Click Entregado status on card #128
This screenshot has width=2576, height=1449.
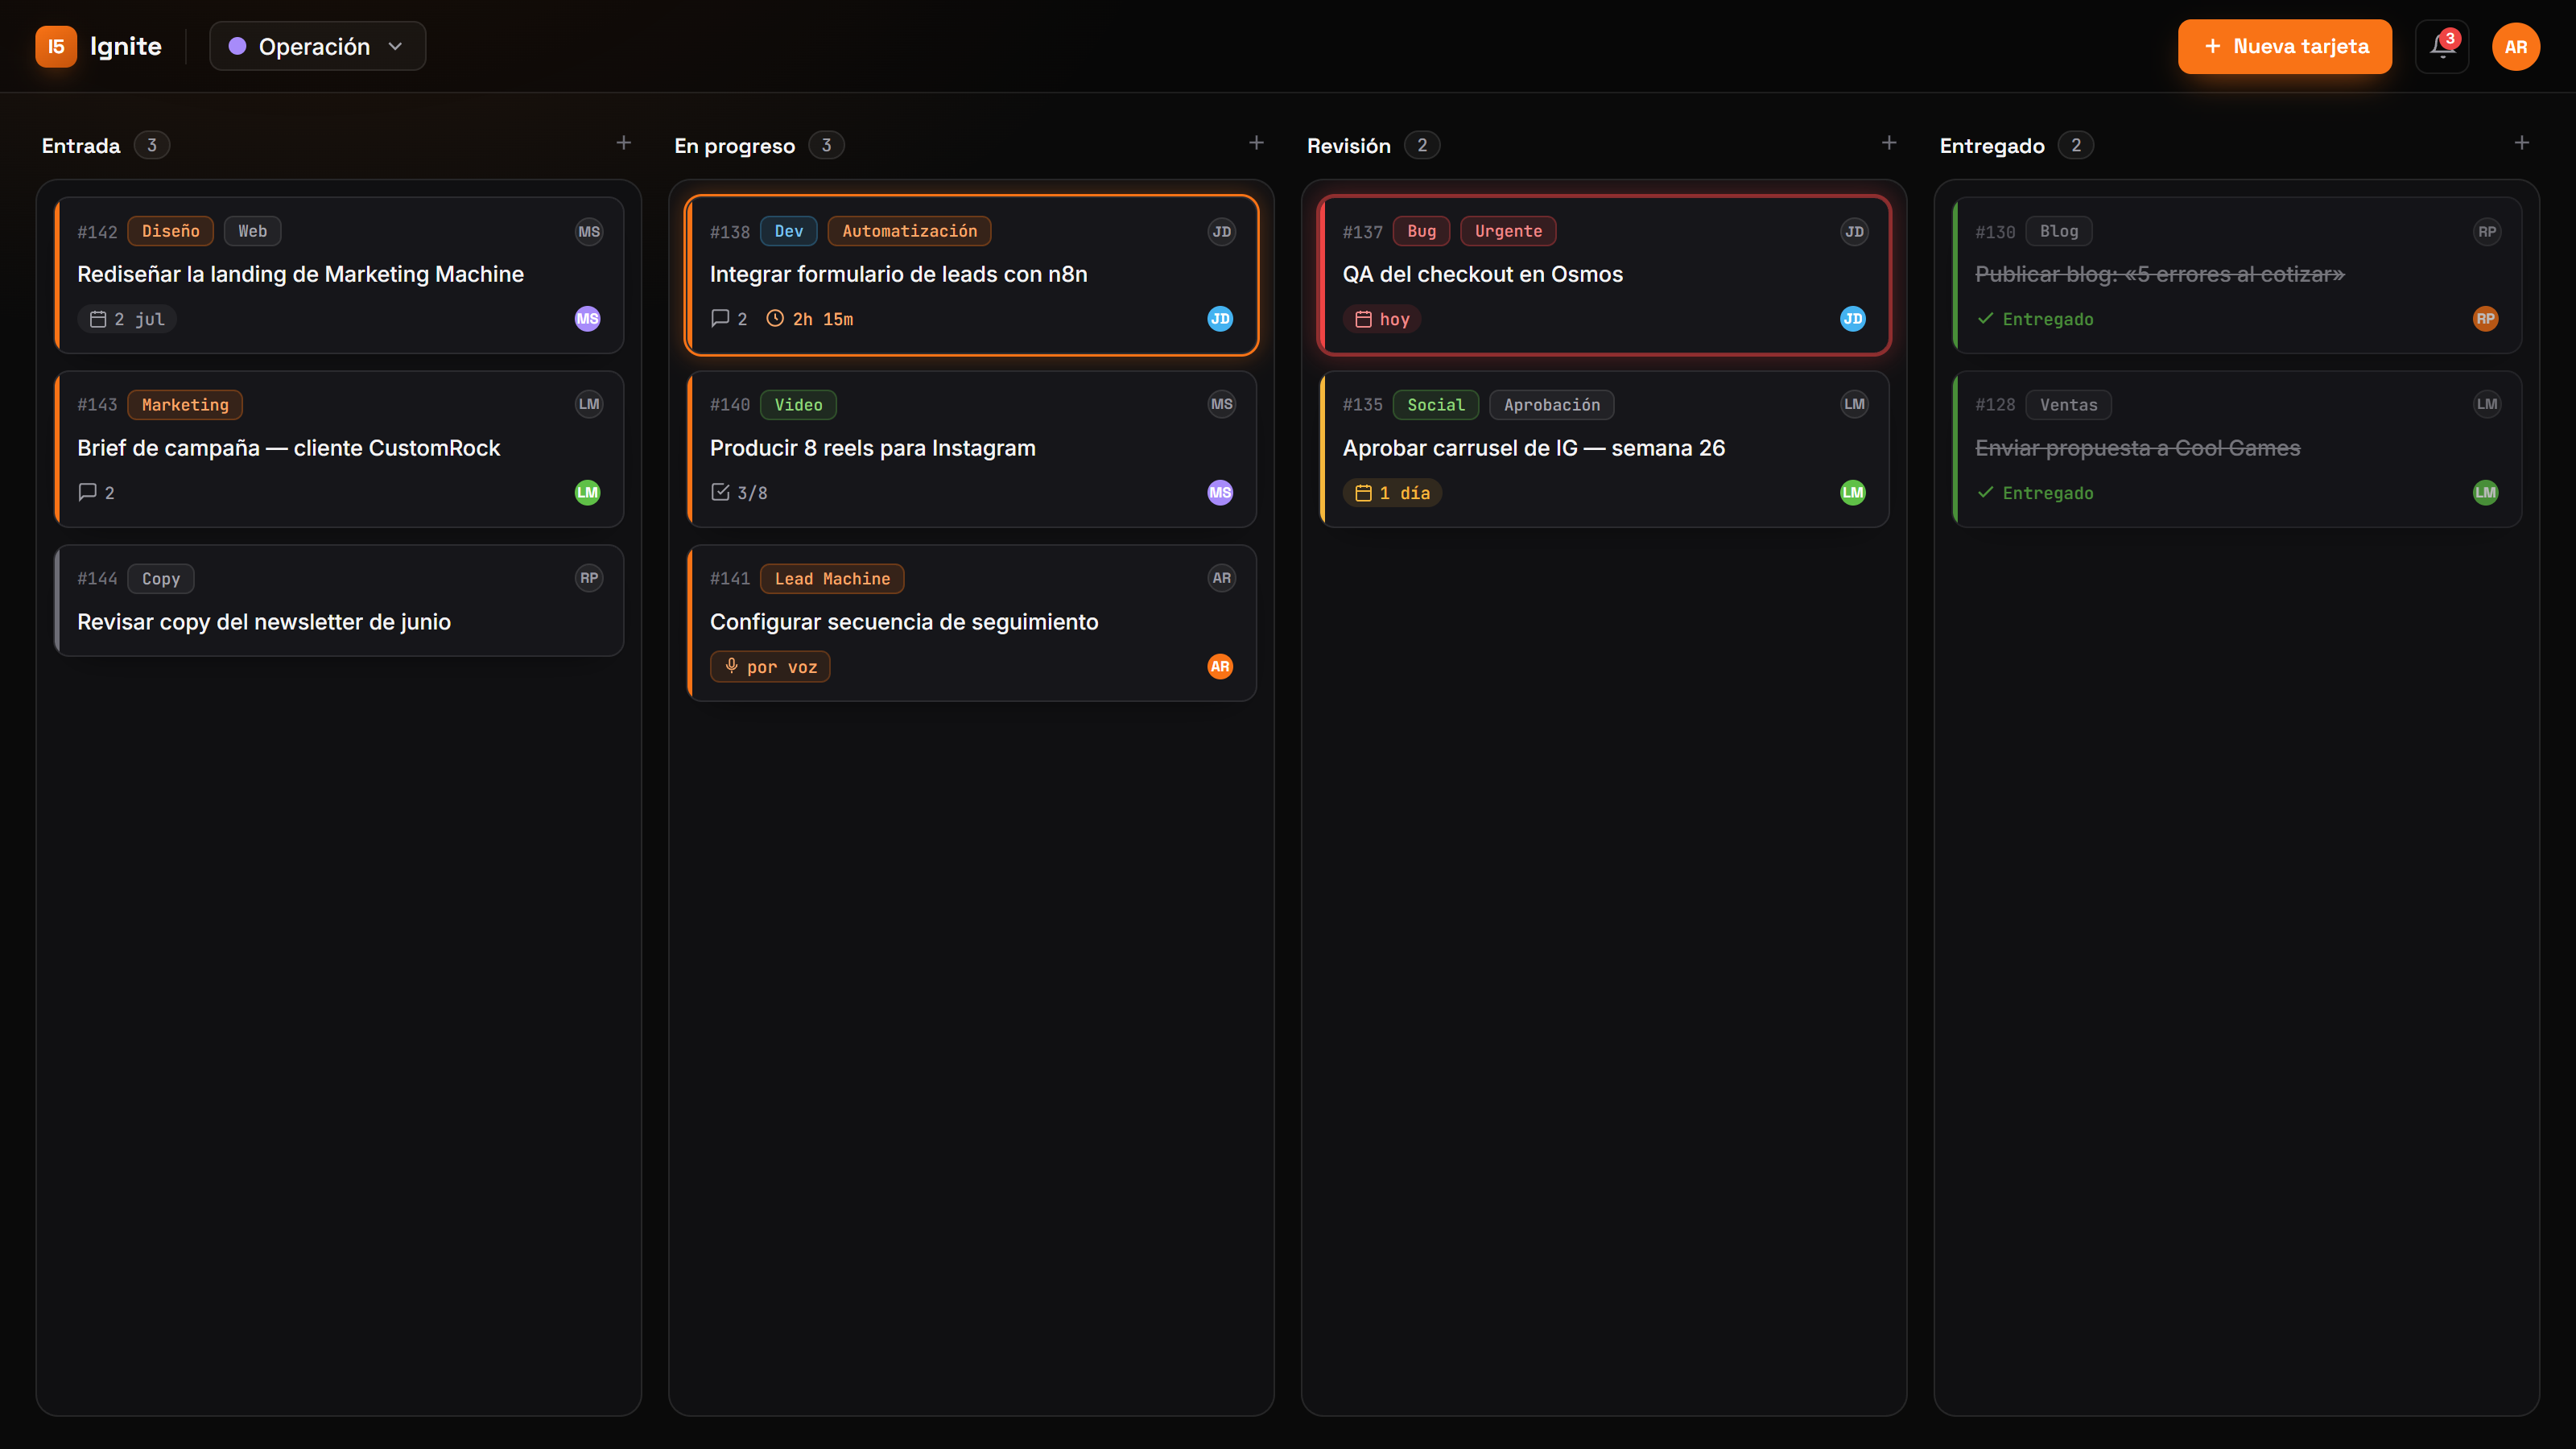point(2035,493)
